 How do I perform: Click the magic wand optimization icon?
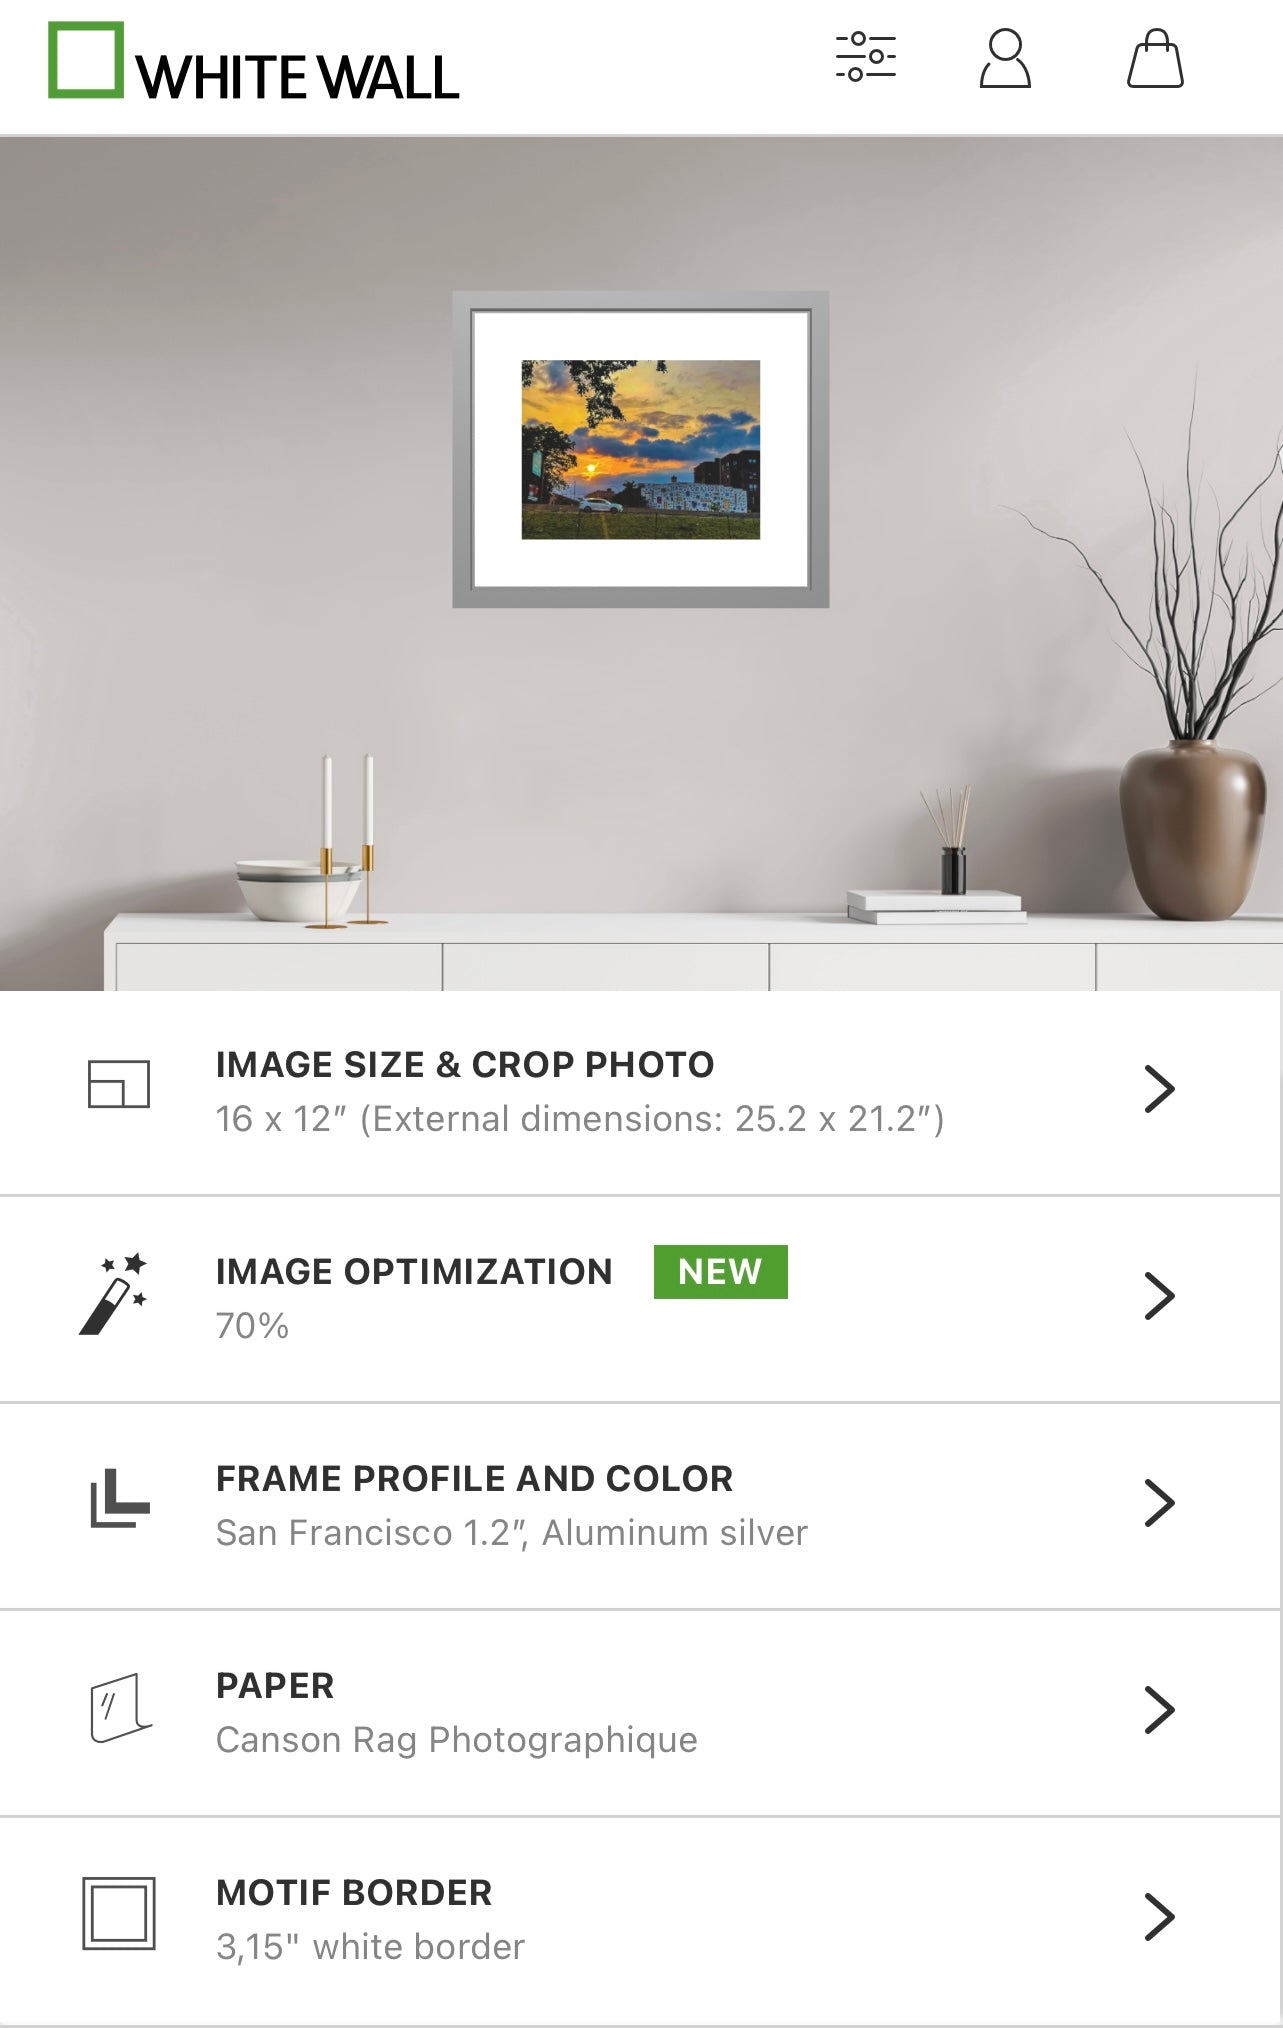(x=114, y=1294)
